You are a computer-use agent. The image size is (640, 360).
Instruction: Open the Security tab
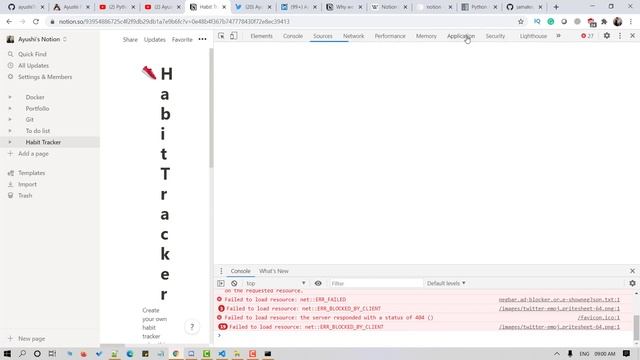click(495, 36)
